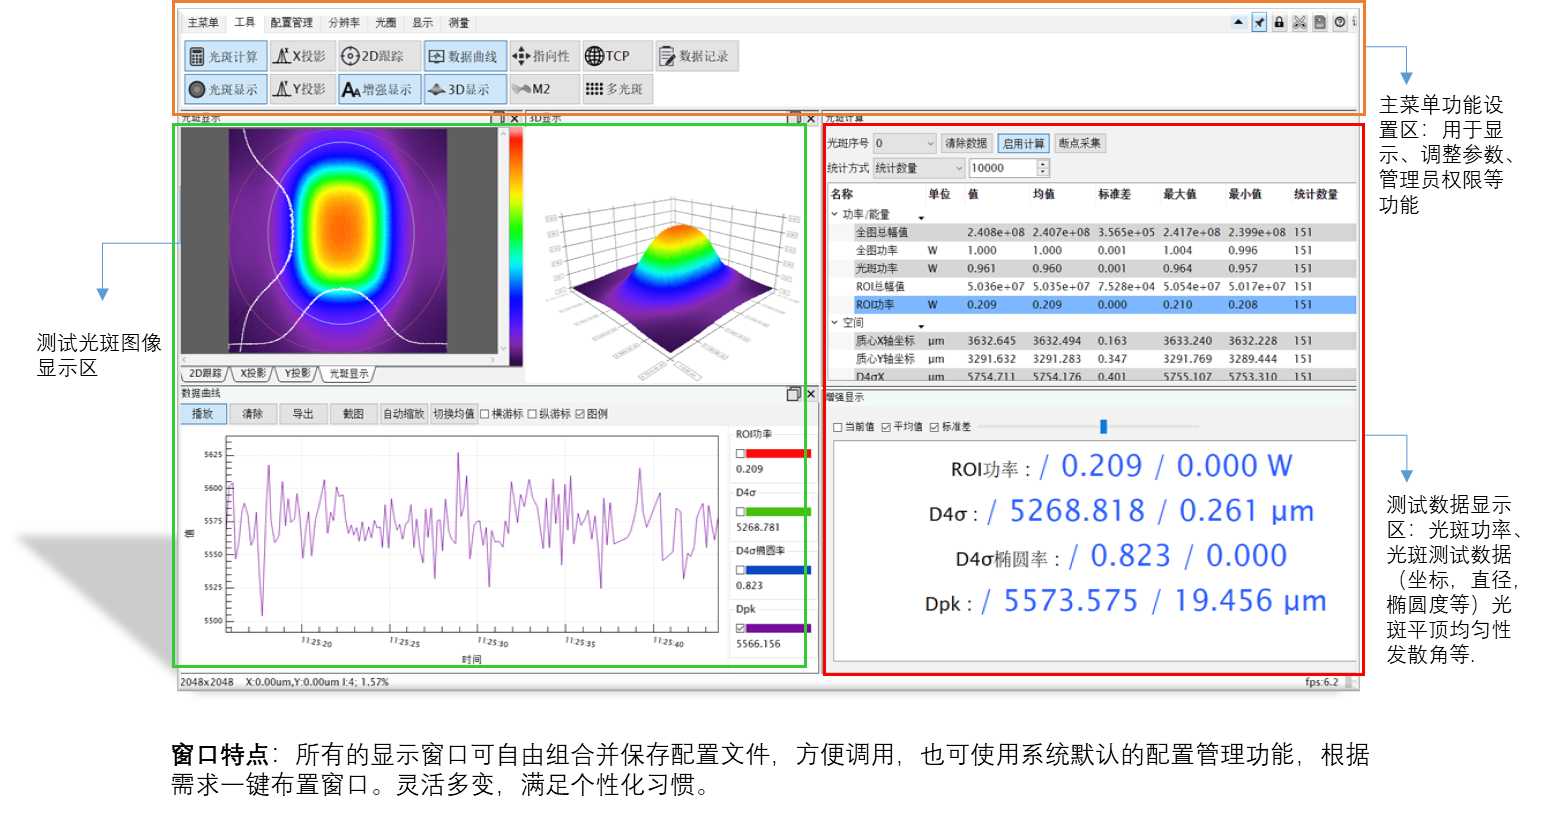
Task: Open the 光斑序号 dropdown
Action: [904, 144]
